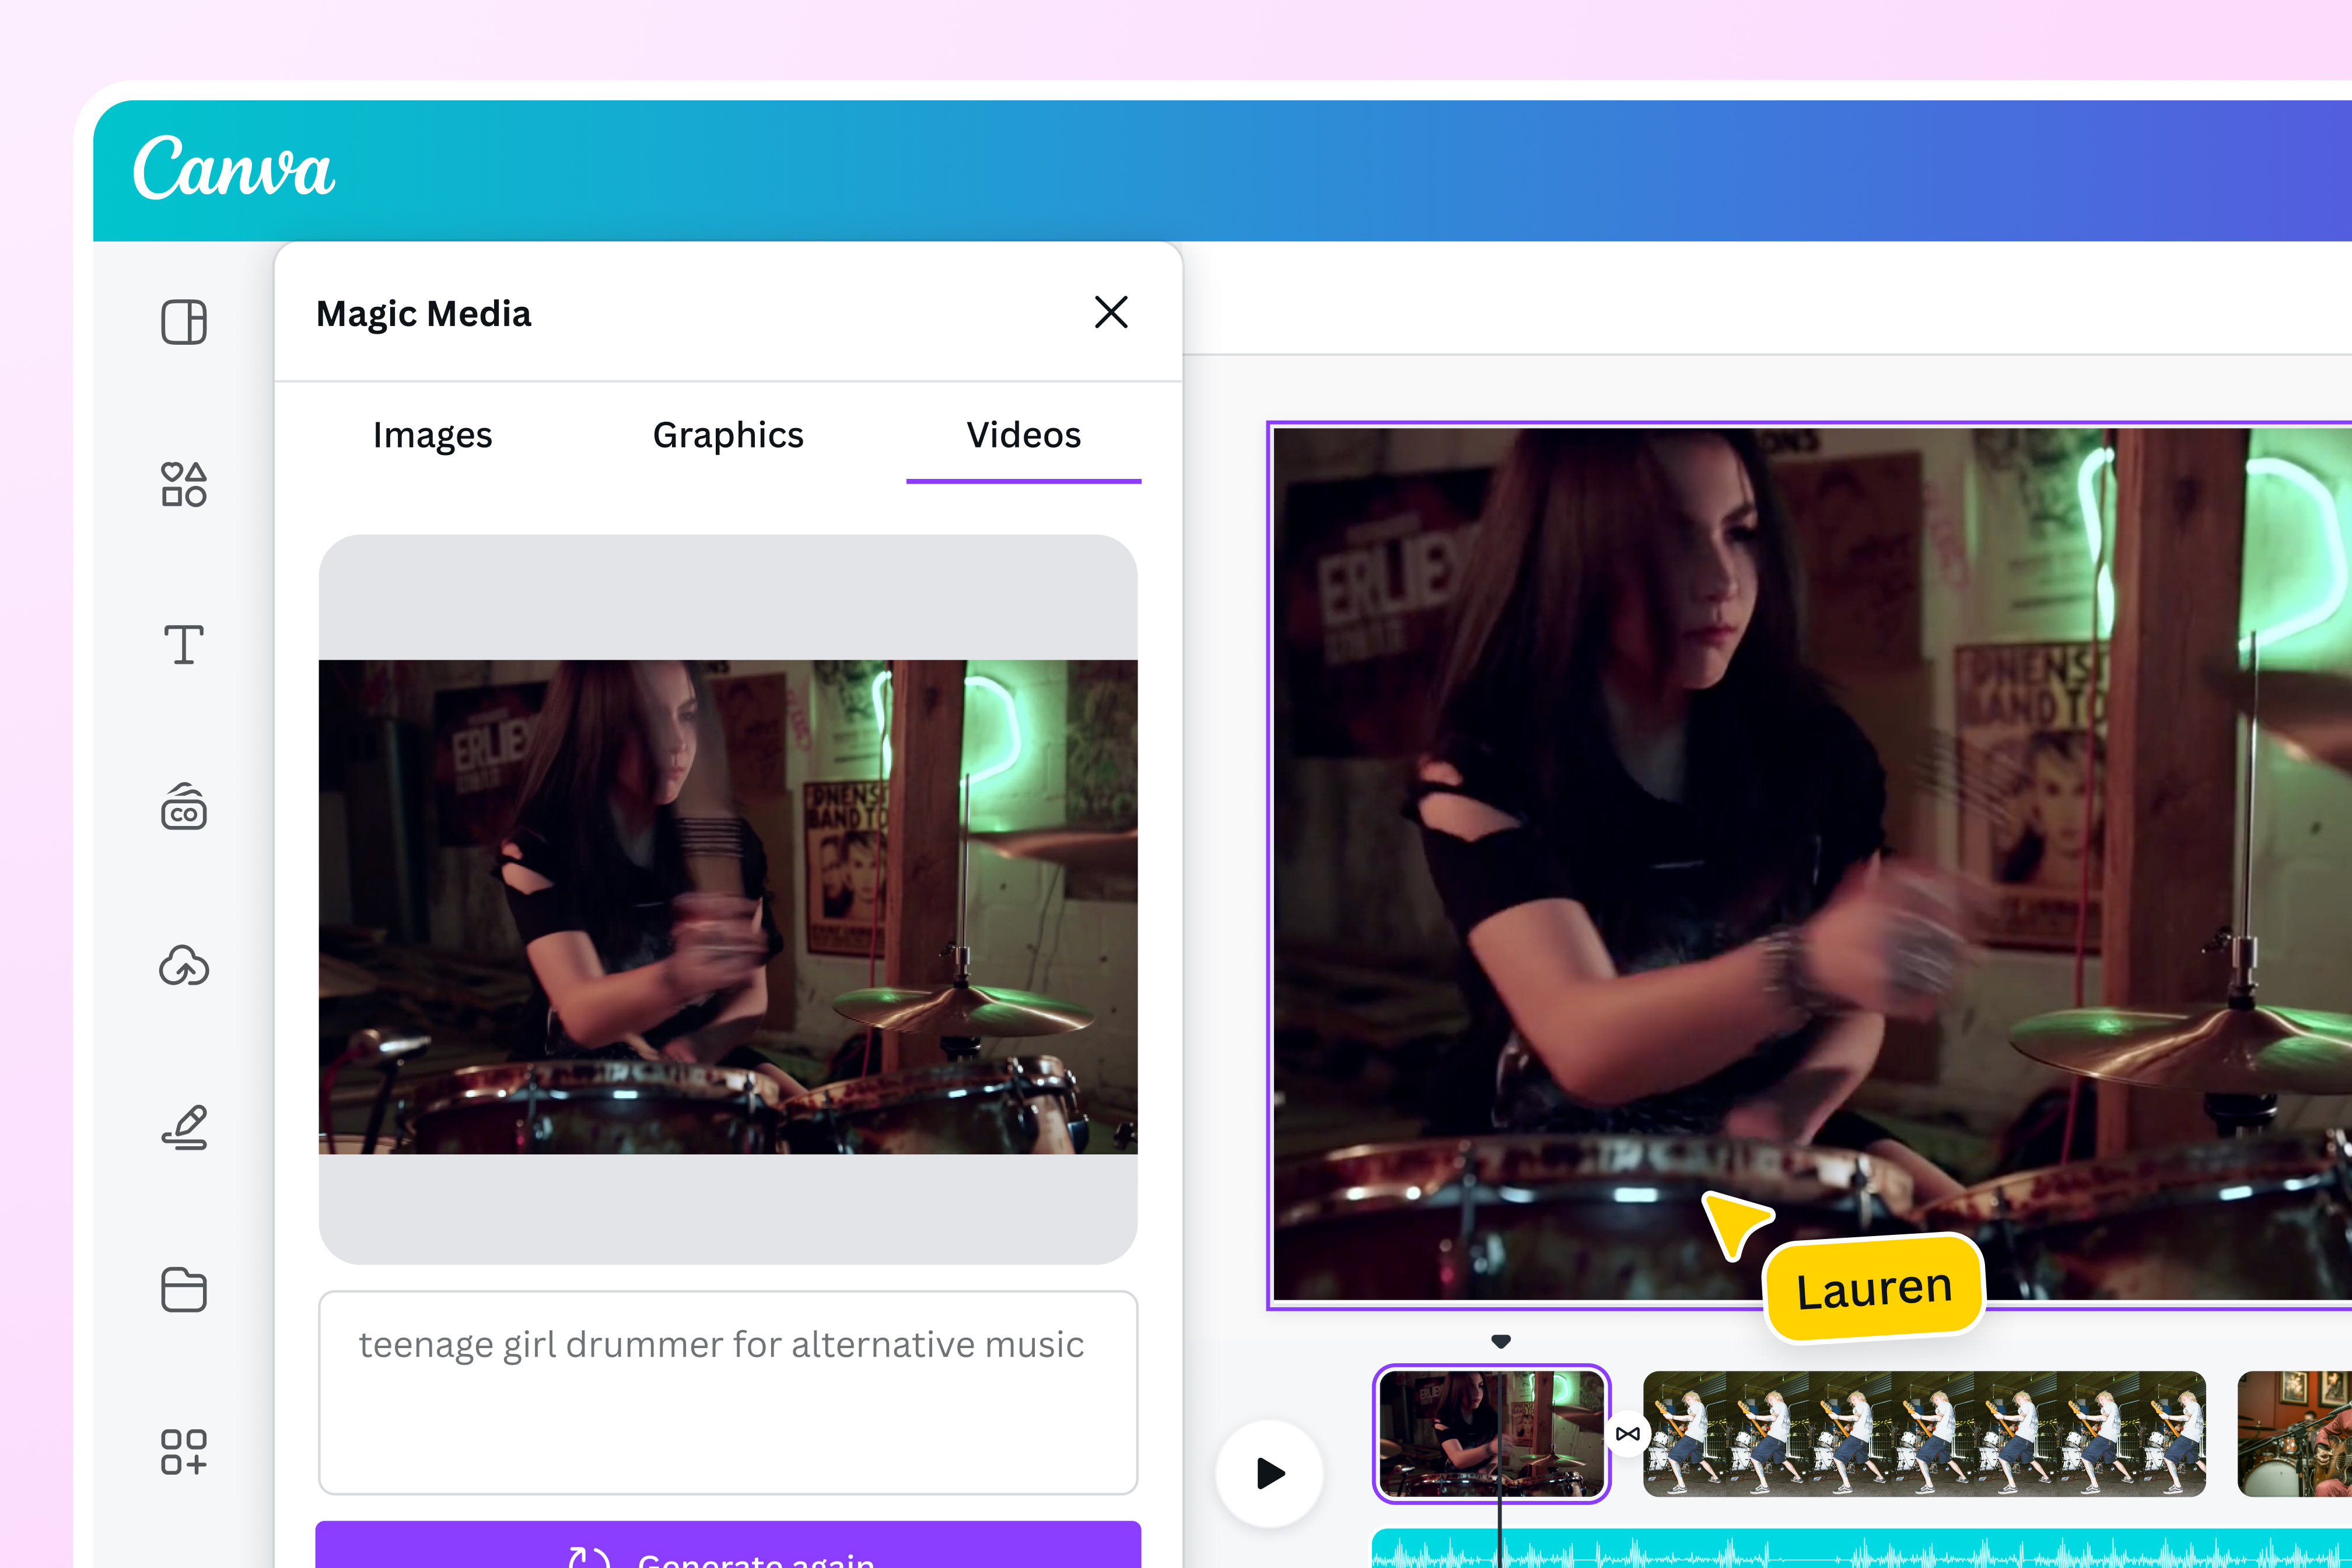Select the Text tool in sidebar
This screenshot has width=2352, height=1568.
pos(184,645)
